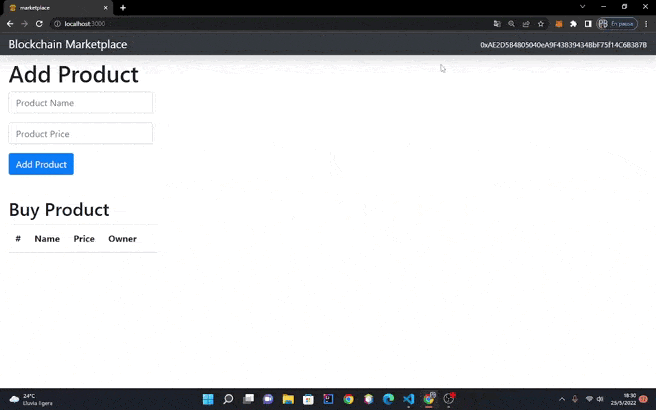Screen dimensions: 656x410
Task: Open the Teams Chat taskbar icon
Action: click(x=268, y=399)
